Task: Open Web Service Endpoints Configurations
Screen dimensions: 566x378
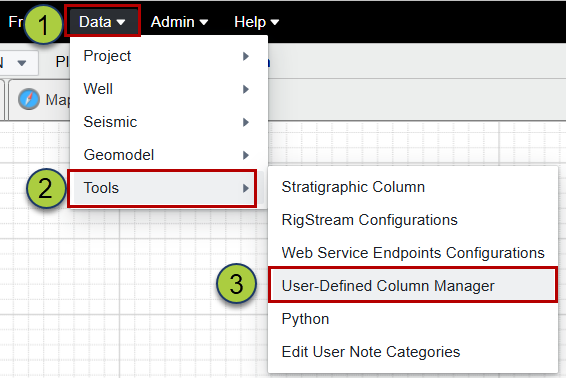Action: (x=413, y=253)
